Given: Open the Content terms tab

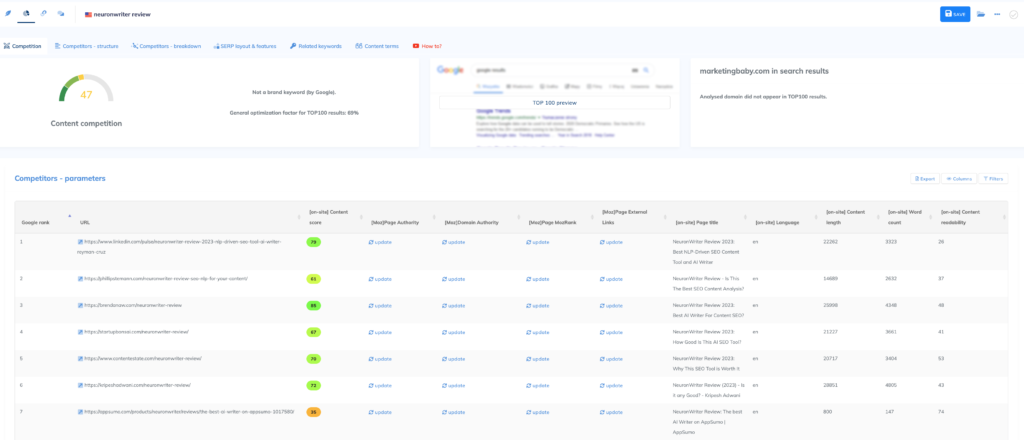Looking at the screenshot, I should coord(377,46).
